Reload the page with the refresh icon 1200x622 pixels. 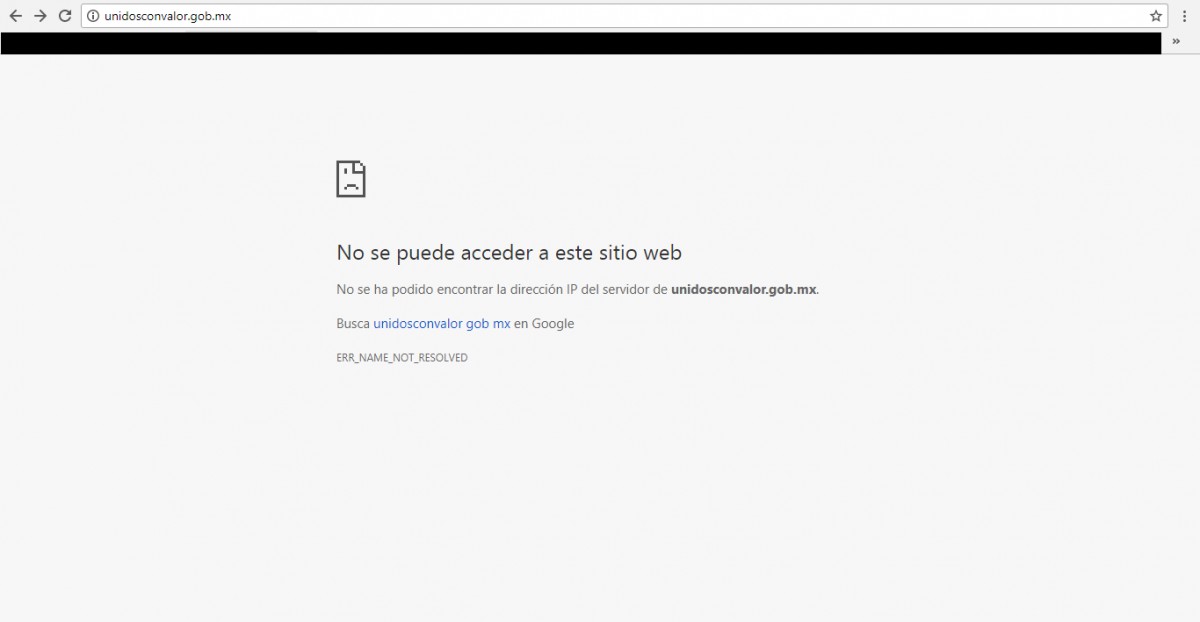pos(65,16)
